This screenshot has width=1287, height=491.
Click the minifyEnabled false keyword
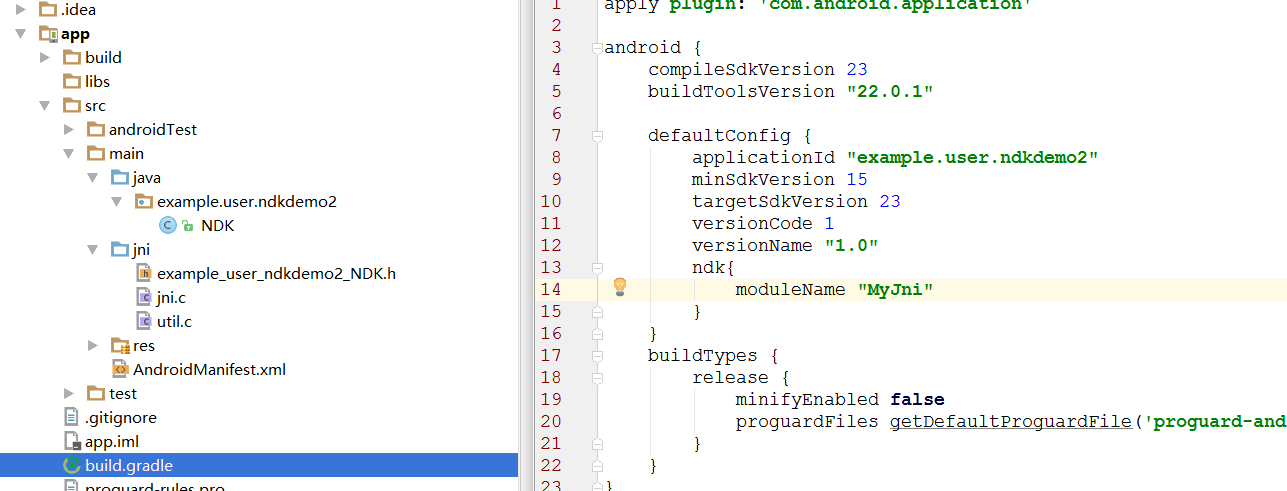(x=917, y=400)
